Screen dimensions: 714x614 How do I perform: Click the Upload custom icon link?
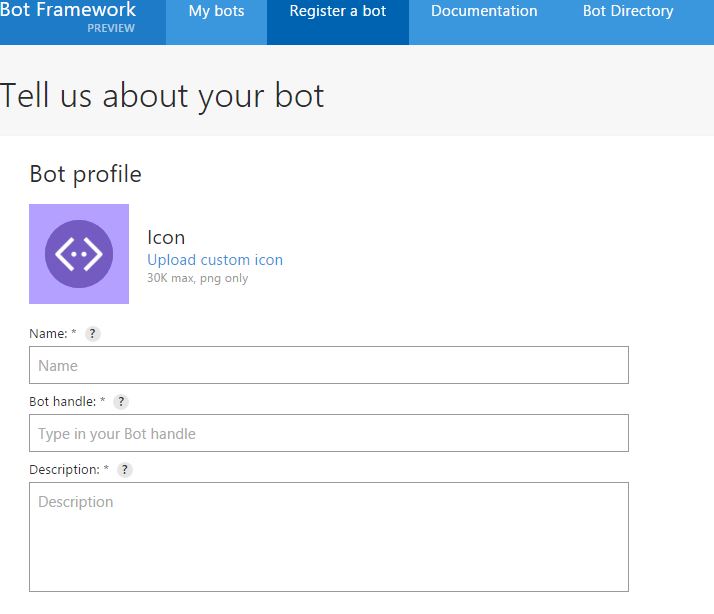pos(215,260)
